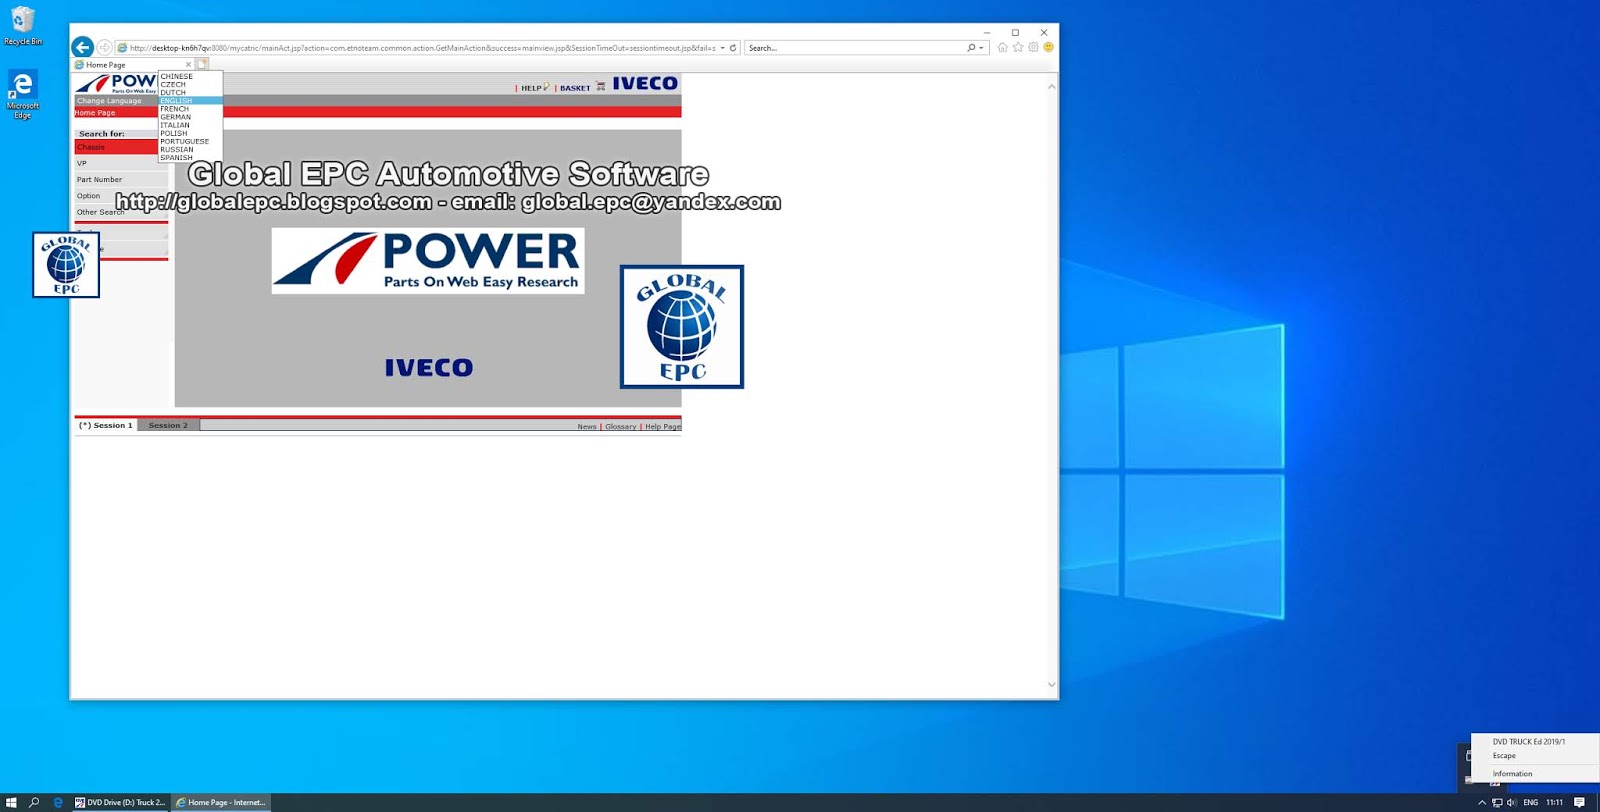
Task: Click the vertical scrollbar down arrow
Action: [1051, 685]
